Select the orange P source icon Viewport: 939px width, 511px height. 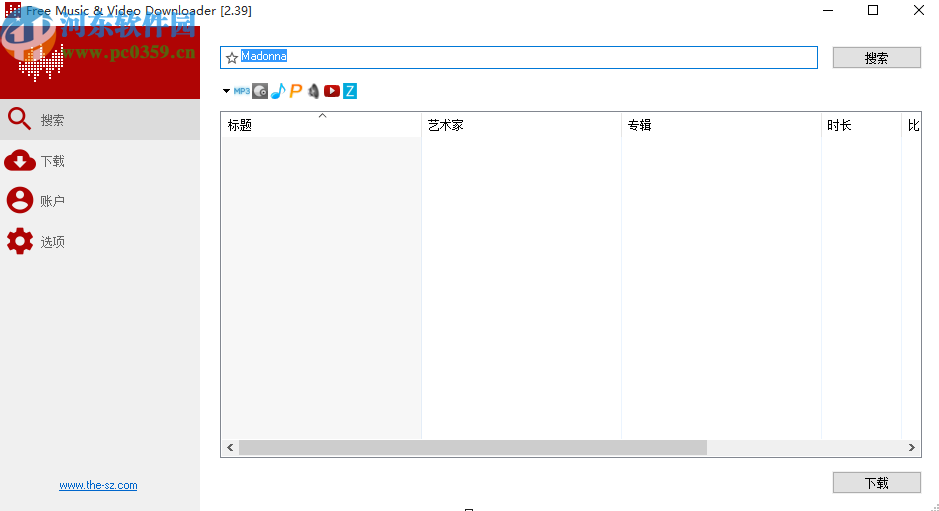click(296, 91)
